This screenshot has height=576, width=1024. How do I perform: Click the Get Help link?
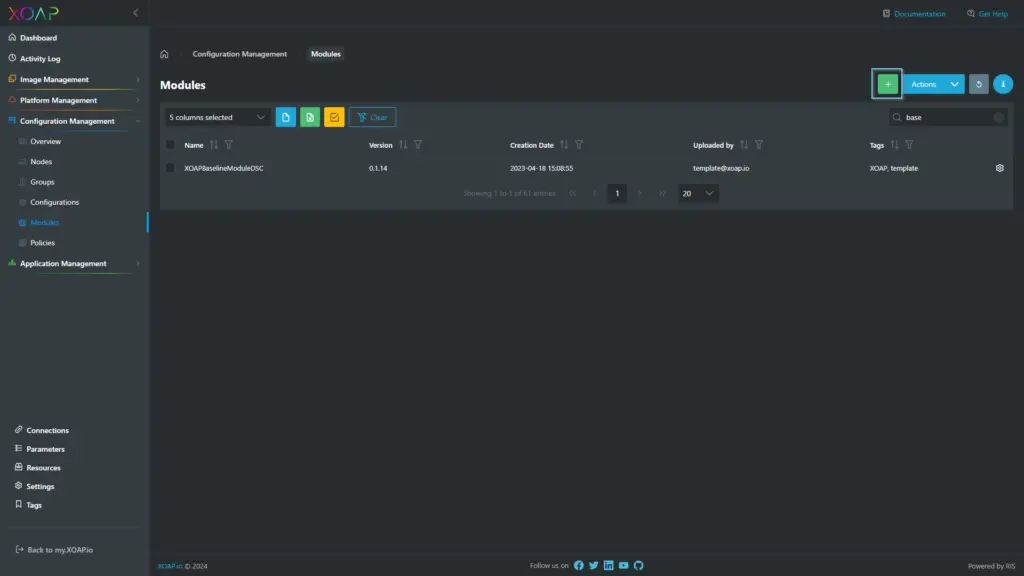(x=987, y=14)
